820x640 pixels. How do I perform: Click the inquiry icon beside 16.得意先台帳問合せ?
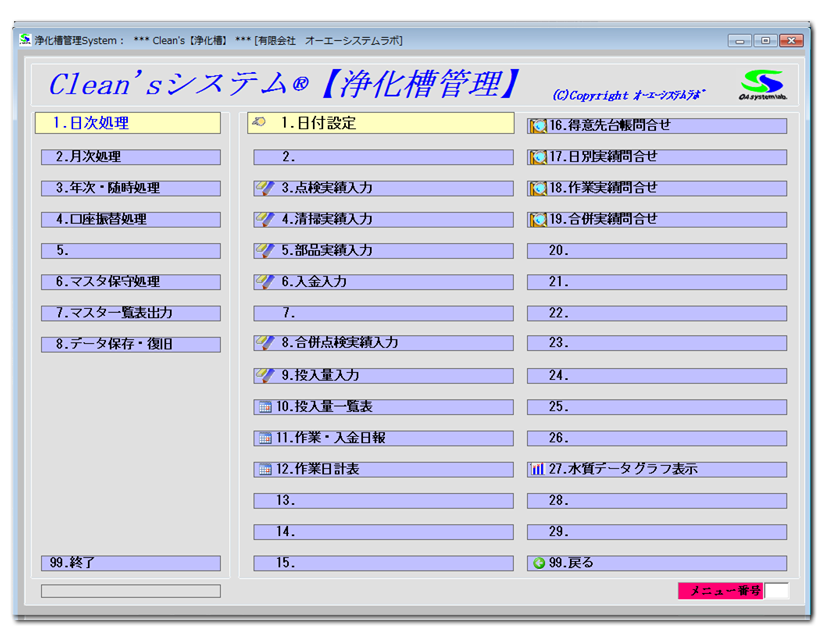pos(538,126)
